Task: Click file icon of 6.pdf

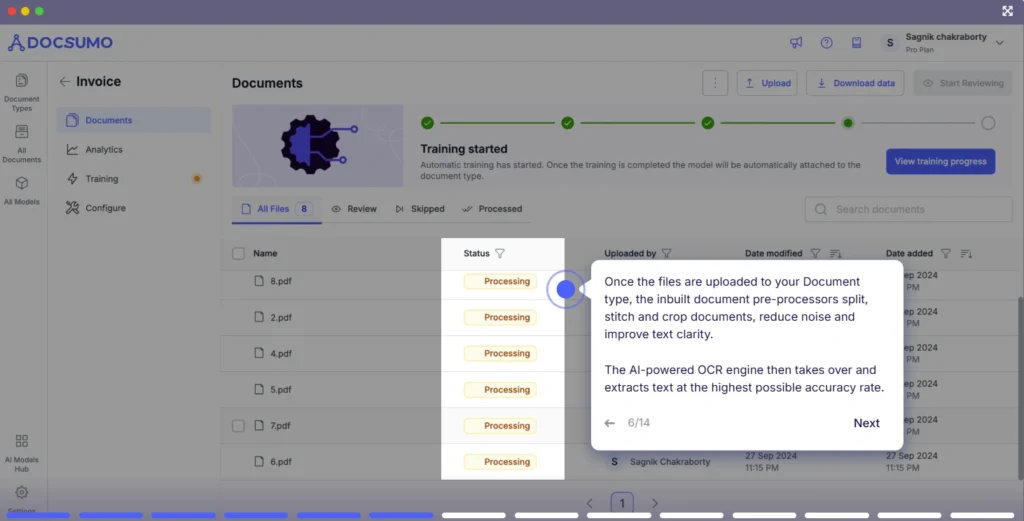Action: (x=259, y=461)
